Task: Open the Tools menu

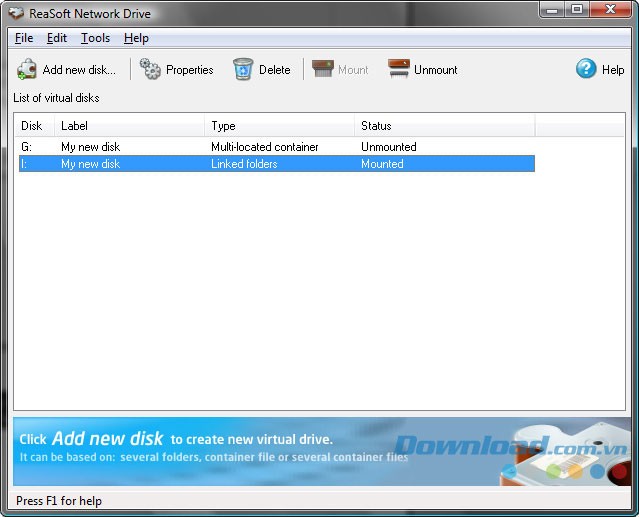Action: pyautogui.click(x=95, y=38)
